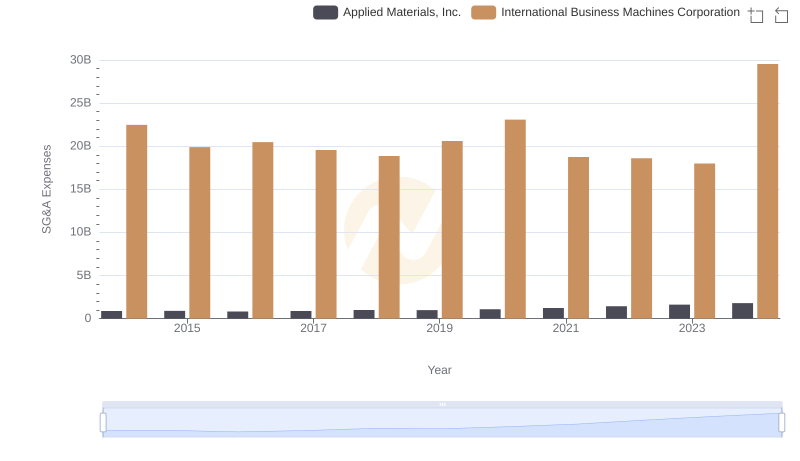Click the top grip of the zoom slider
Screen dimensions: 800x461
click(442, 404)
